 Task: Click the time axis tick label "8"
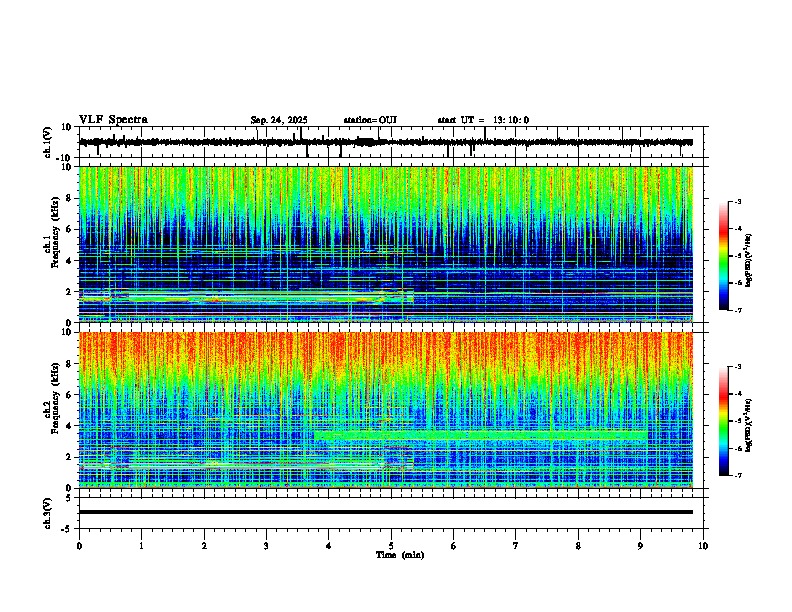(578, 546)
